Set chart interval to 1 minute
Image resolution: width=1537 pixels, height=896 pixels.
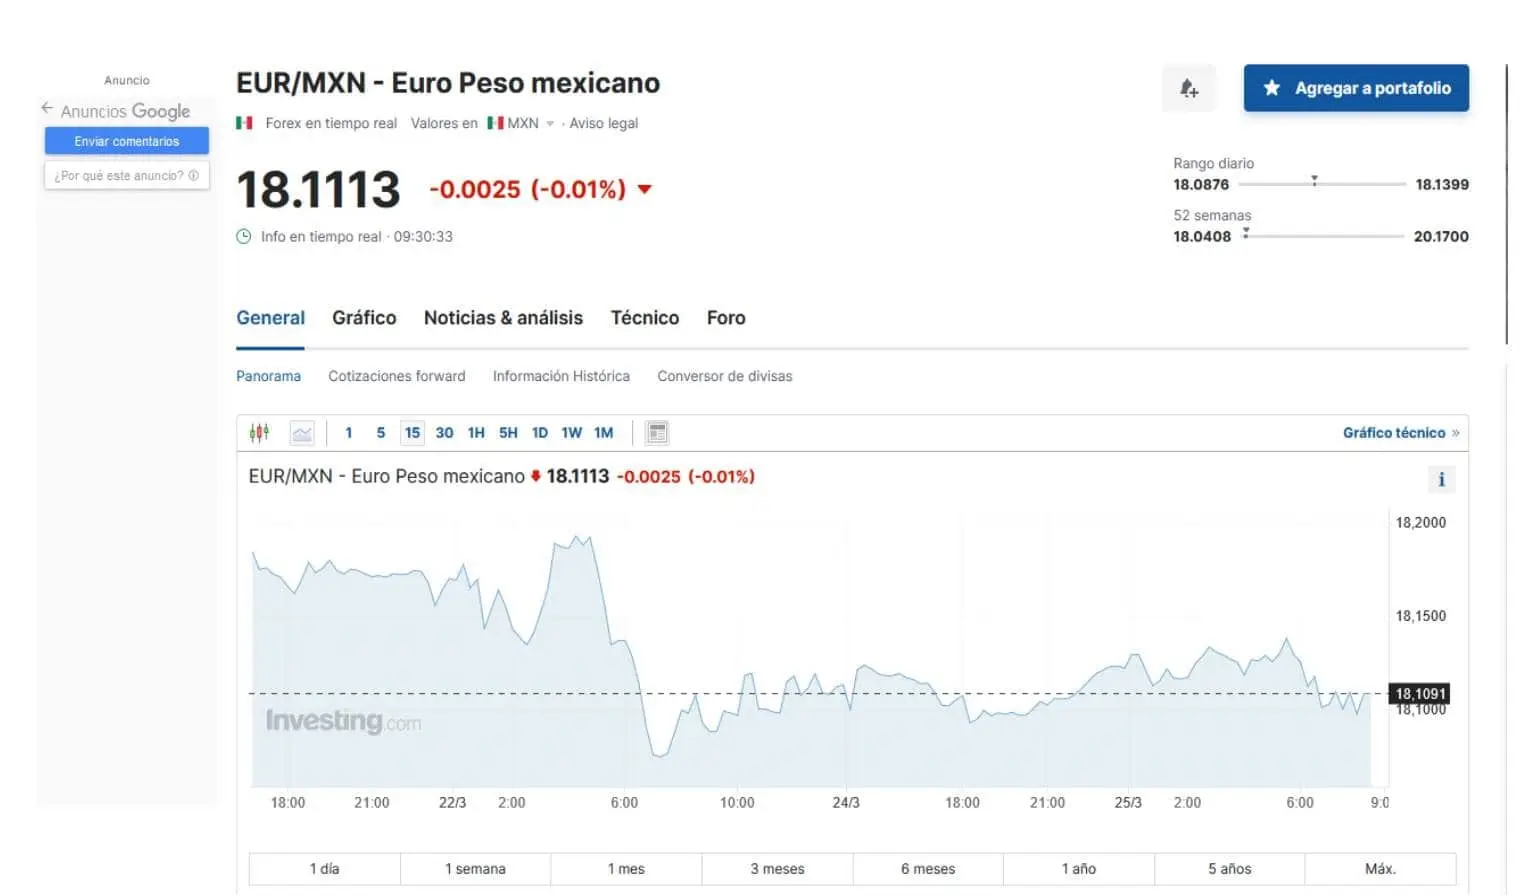click(x=349, y=433)
